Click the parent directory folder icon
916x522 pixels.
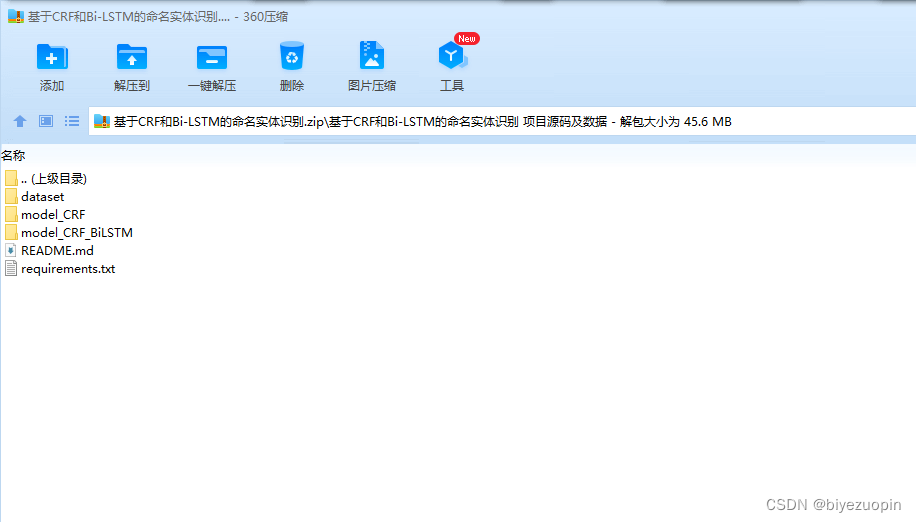click(11, 178)
